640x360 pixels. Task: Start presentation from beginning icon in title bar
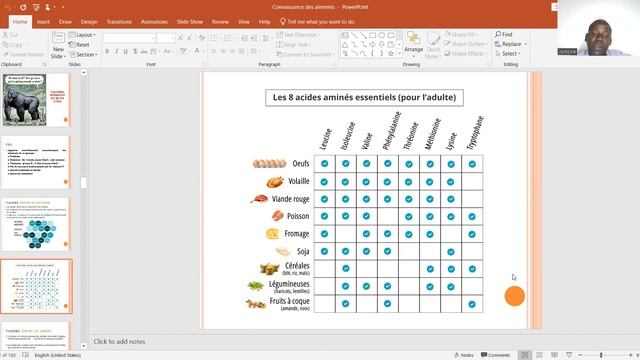36,7
